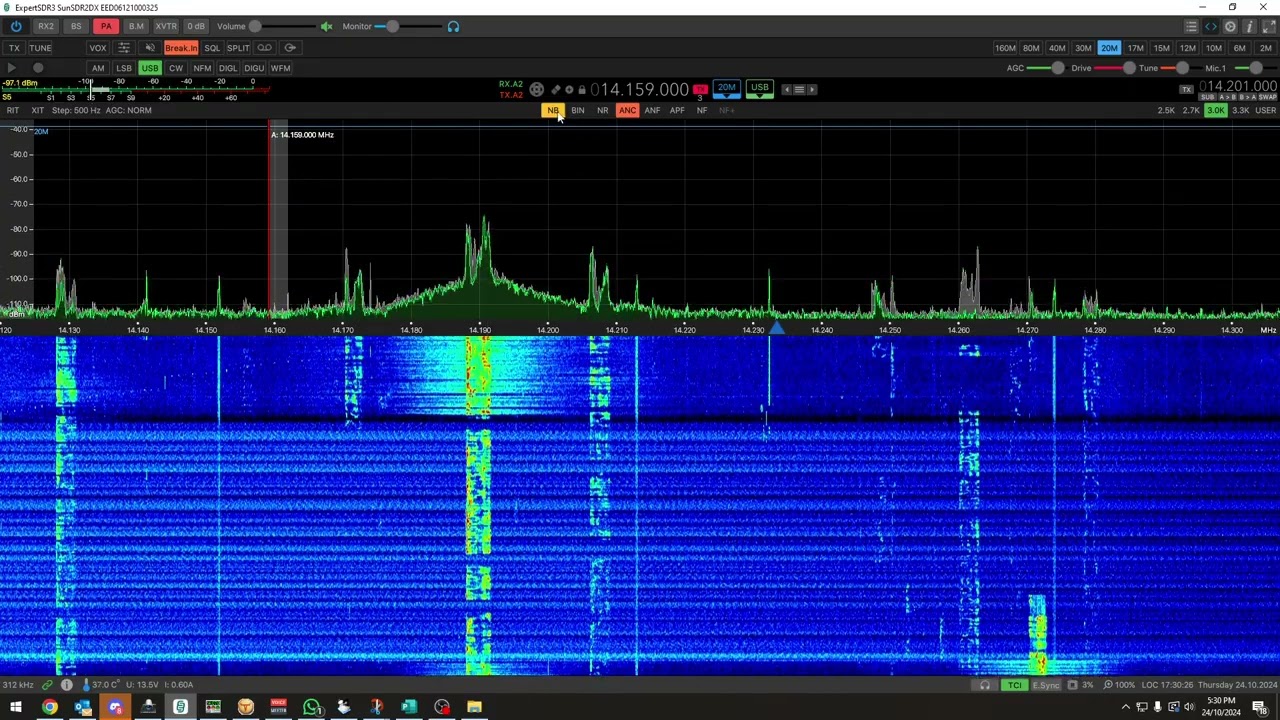Toggle the B.M button

(136, 26)
